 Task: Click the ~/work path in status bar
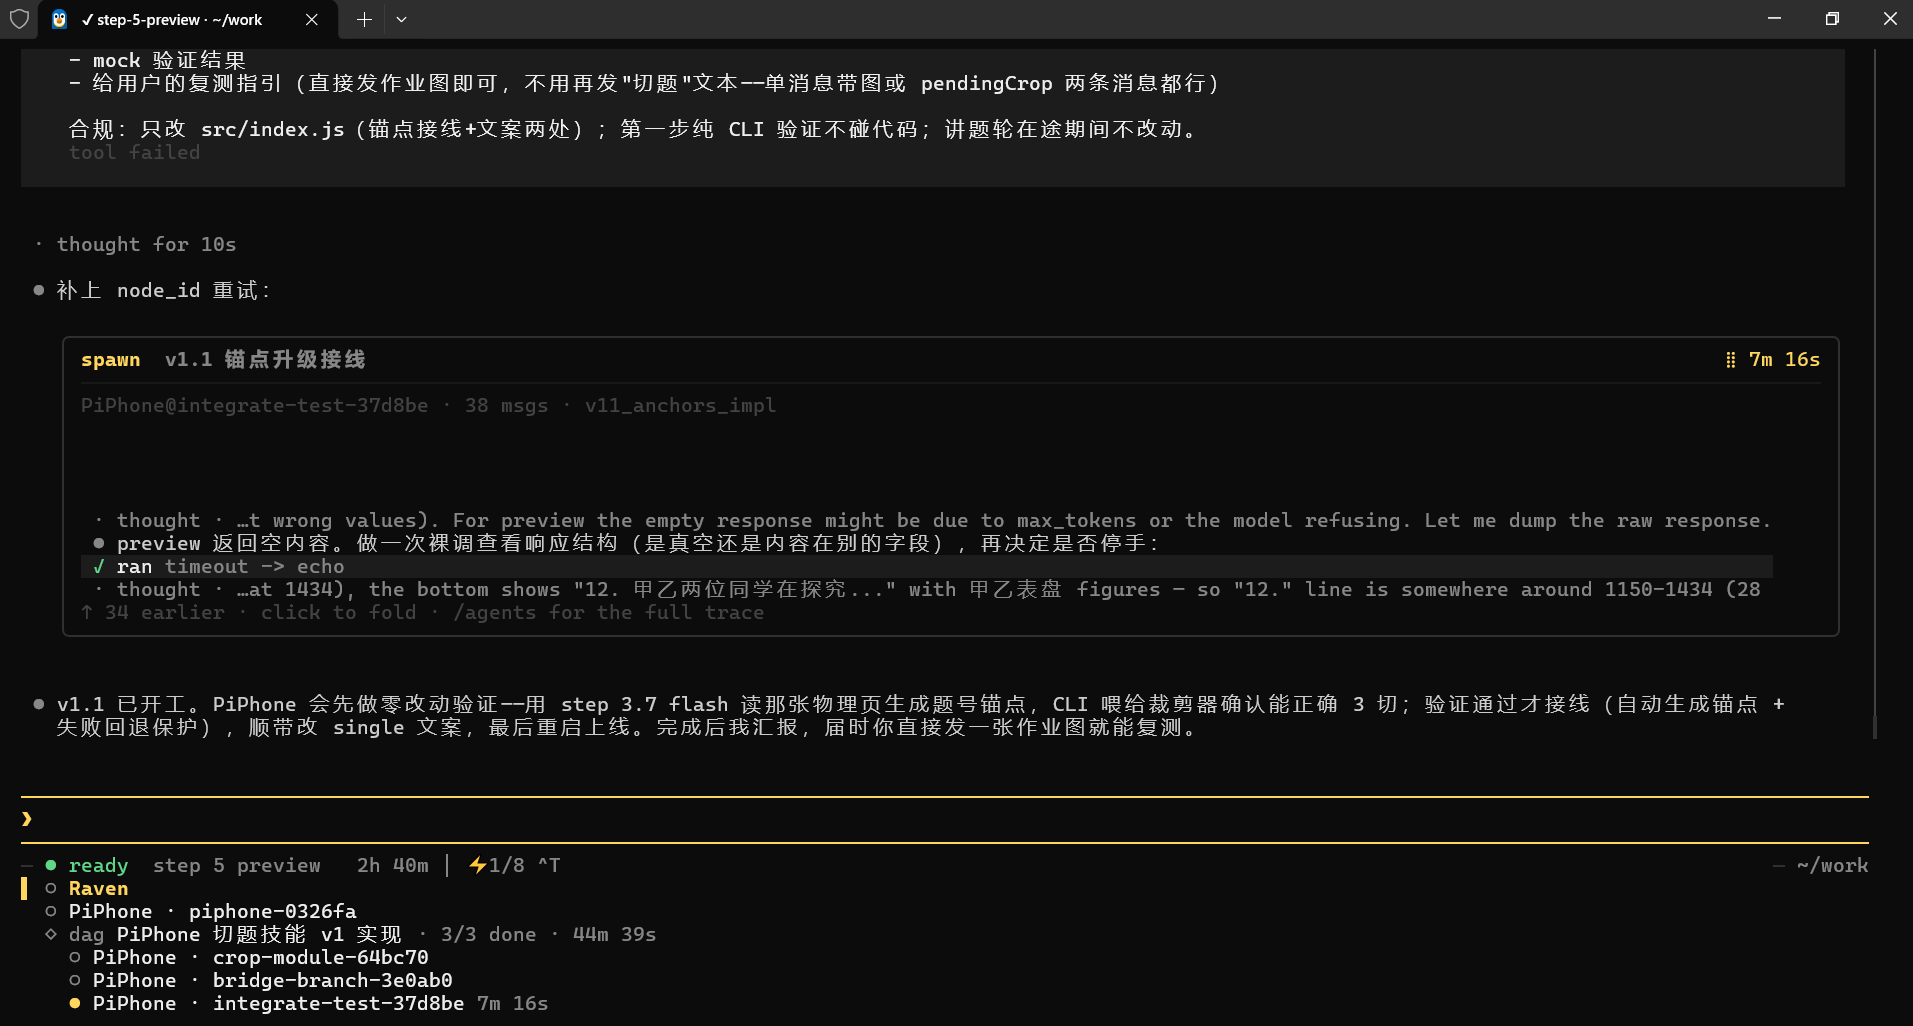1832,865
